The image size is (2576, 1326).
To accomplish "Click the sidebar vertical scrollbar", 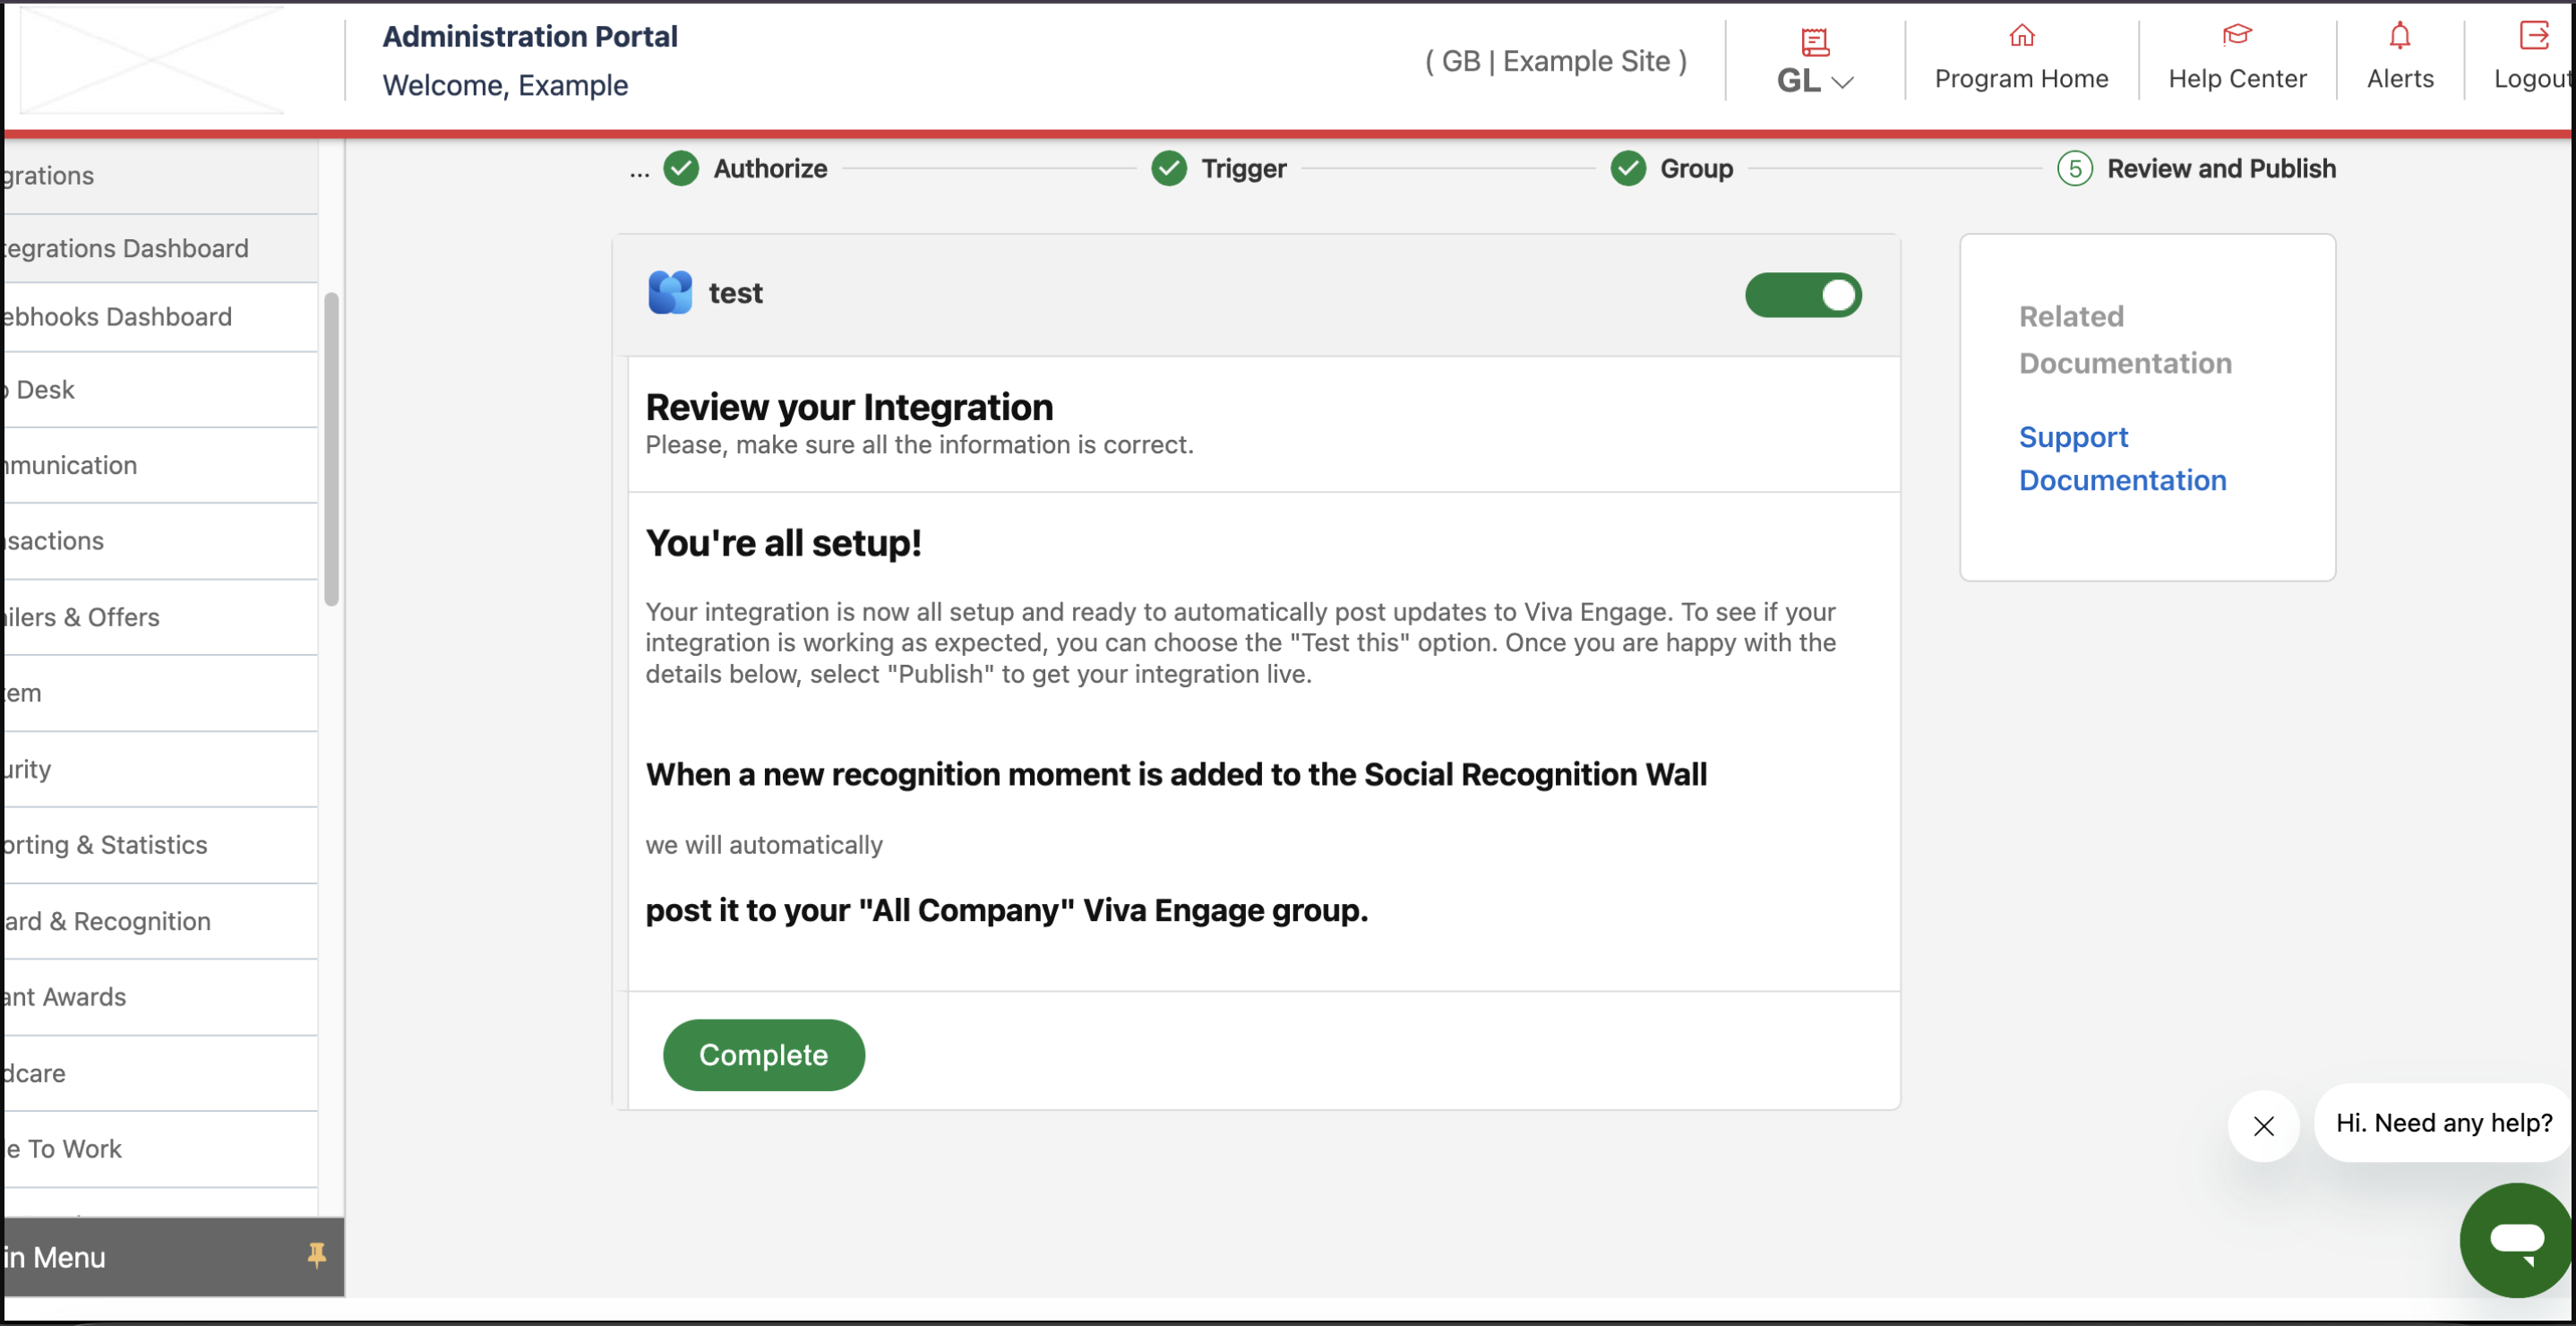I will (331, 448).
